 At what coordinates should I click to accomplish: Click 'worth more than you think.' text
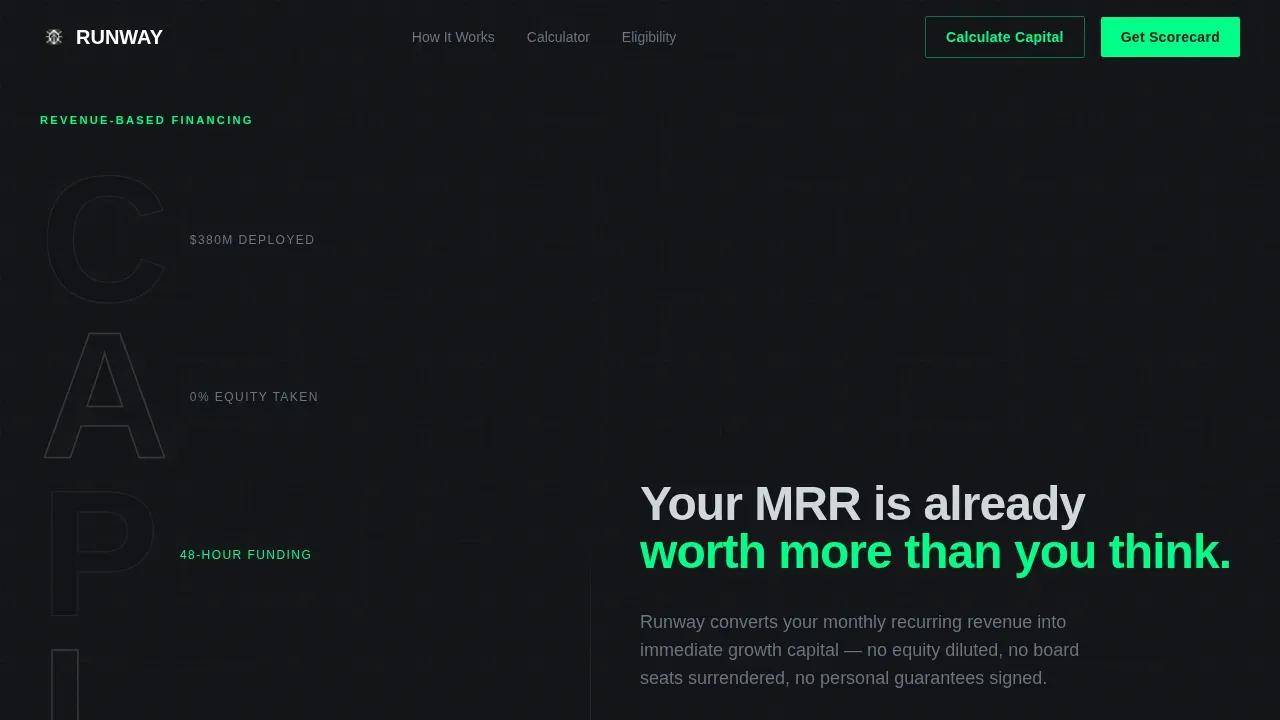click(935, 552)
